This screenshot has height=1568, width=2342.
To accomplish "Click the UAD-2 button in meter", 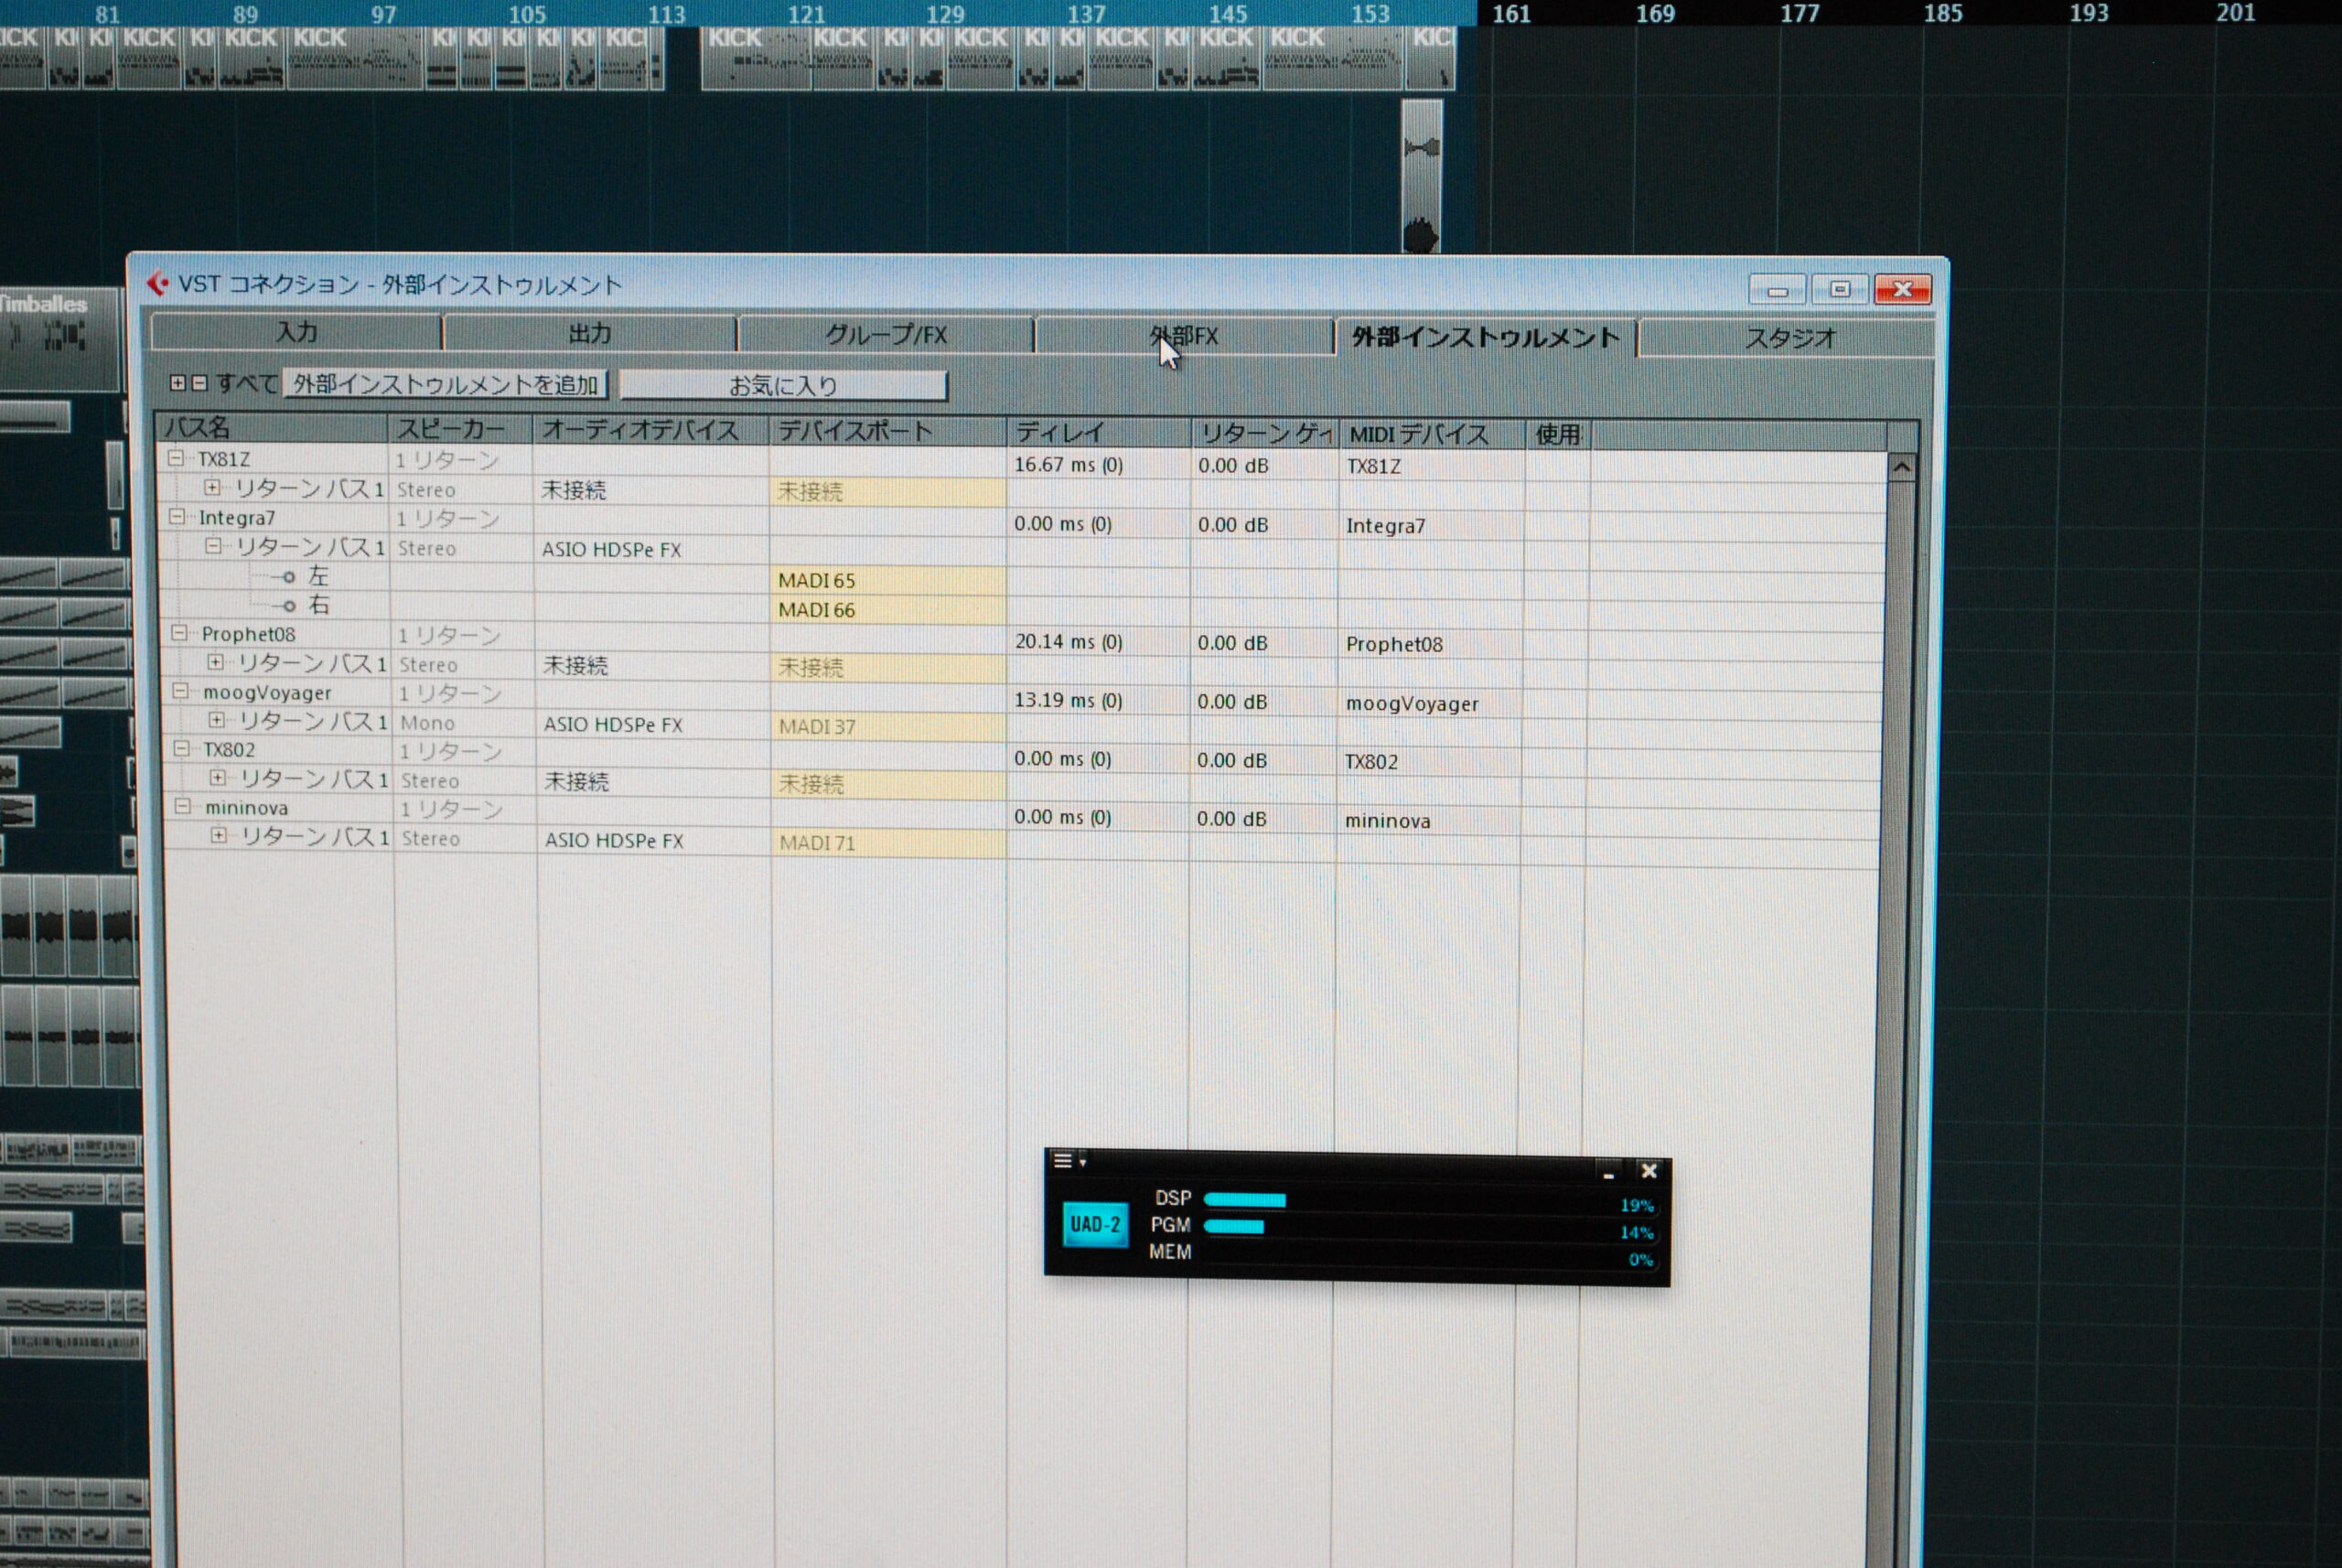I will point(1095,1224).
